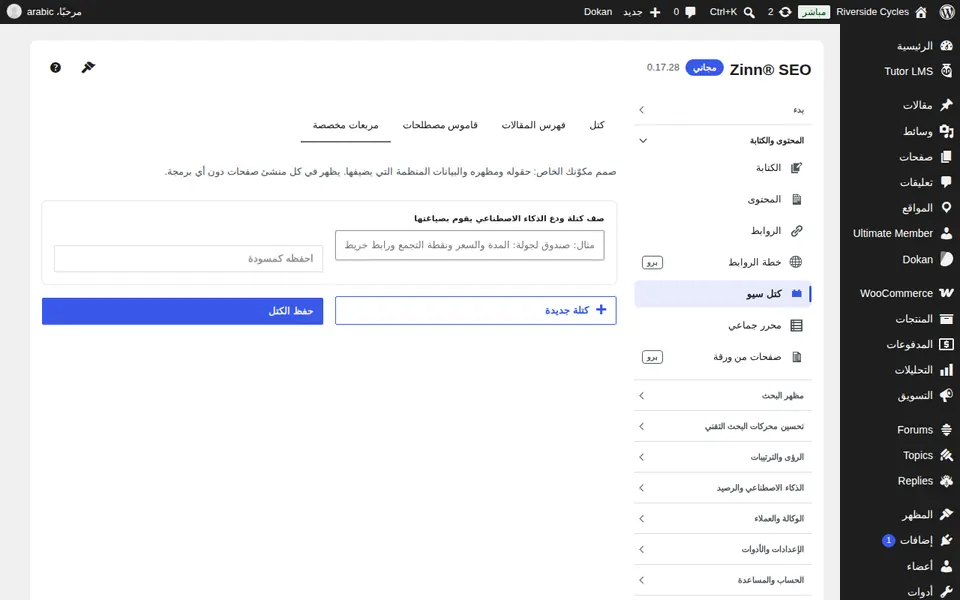The height and width of the screenshot is (600, 960).
Task: Click the globe icon for خطة الروابط
Action: [796, 262]
